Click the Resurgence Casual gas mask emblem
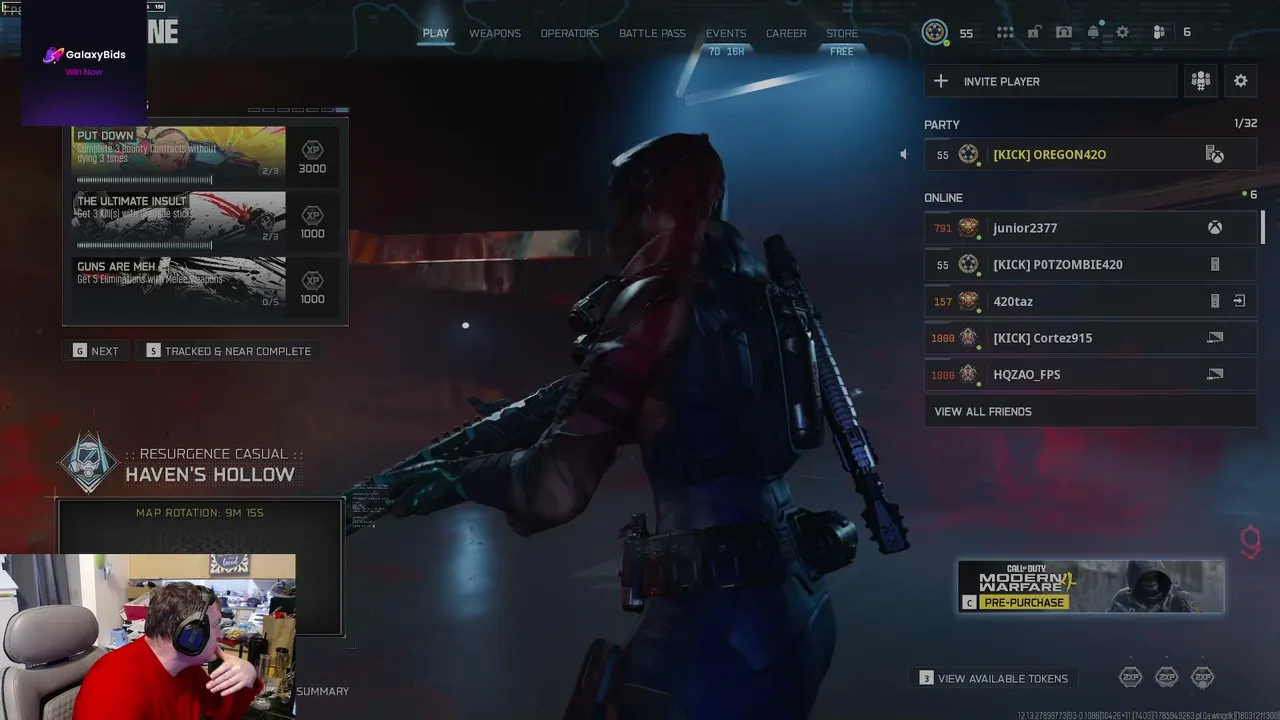 click(x=89, y=462)
